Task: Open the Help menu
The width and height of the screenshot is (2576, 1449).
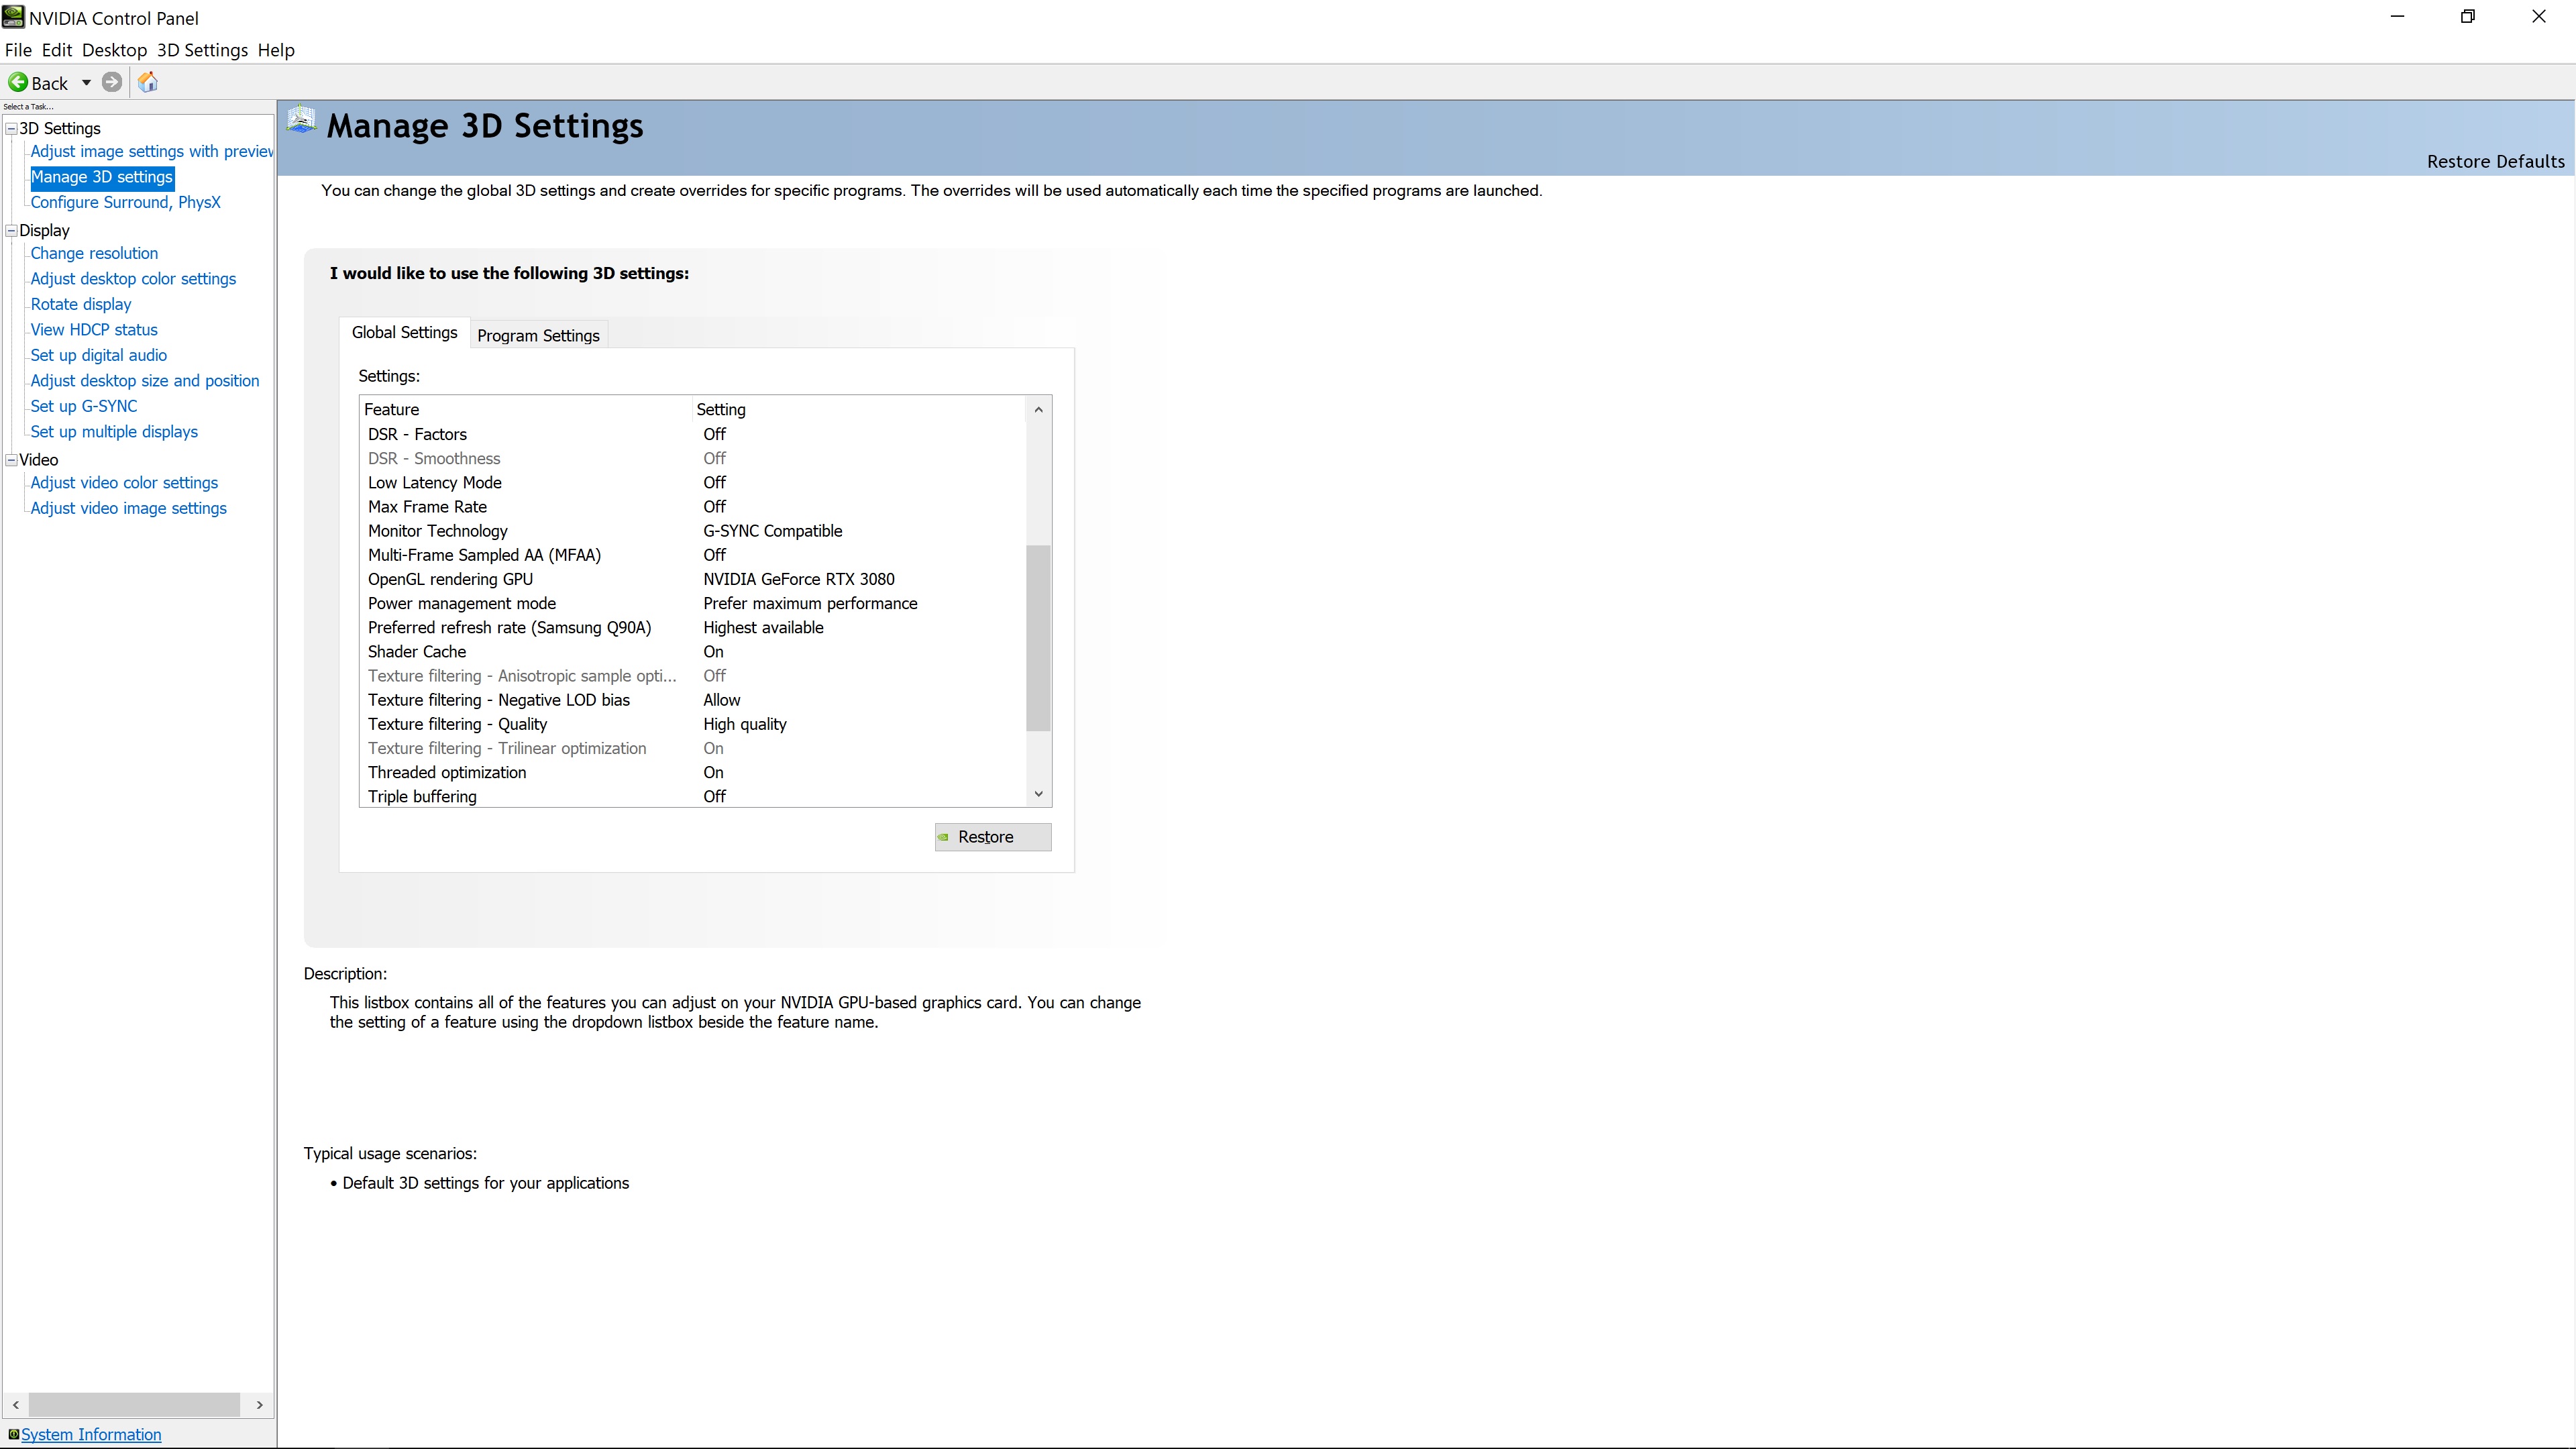Action: click(x=276, y=50)
